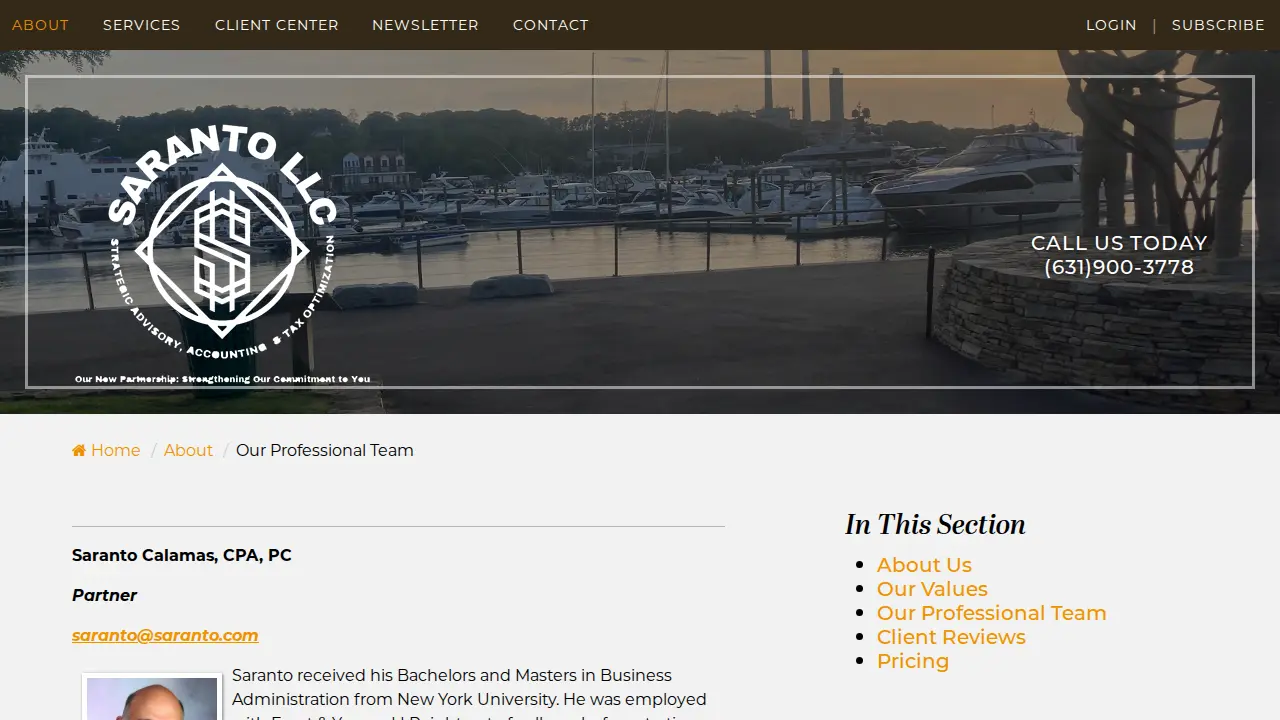
Task: Open Client Reviews in sidebar
Action: (x=951, y=637)
